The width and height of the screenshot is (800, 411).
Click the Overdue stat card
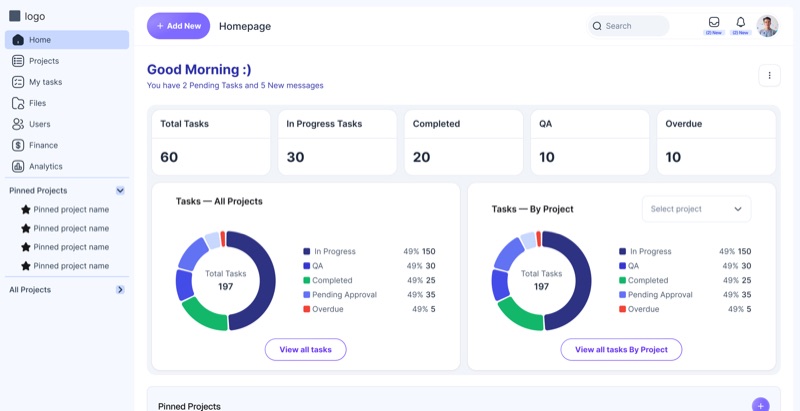[x=716, y=142]
